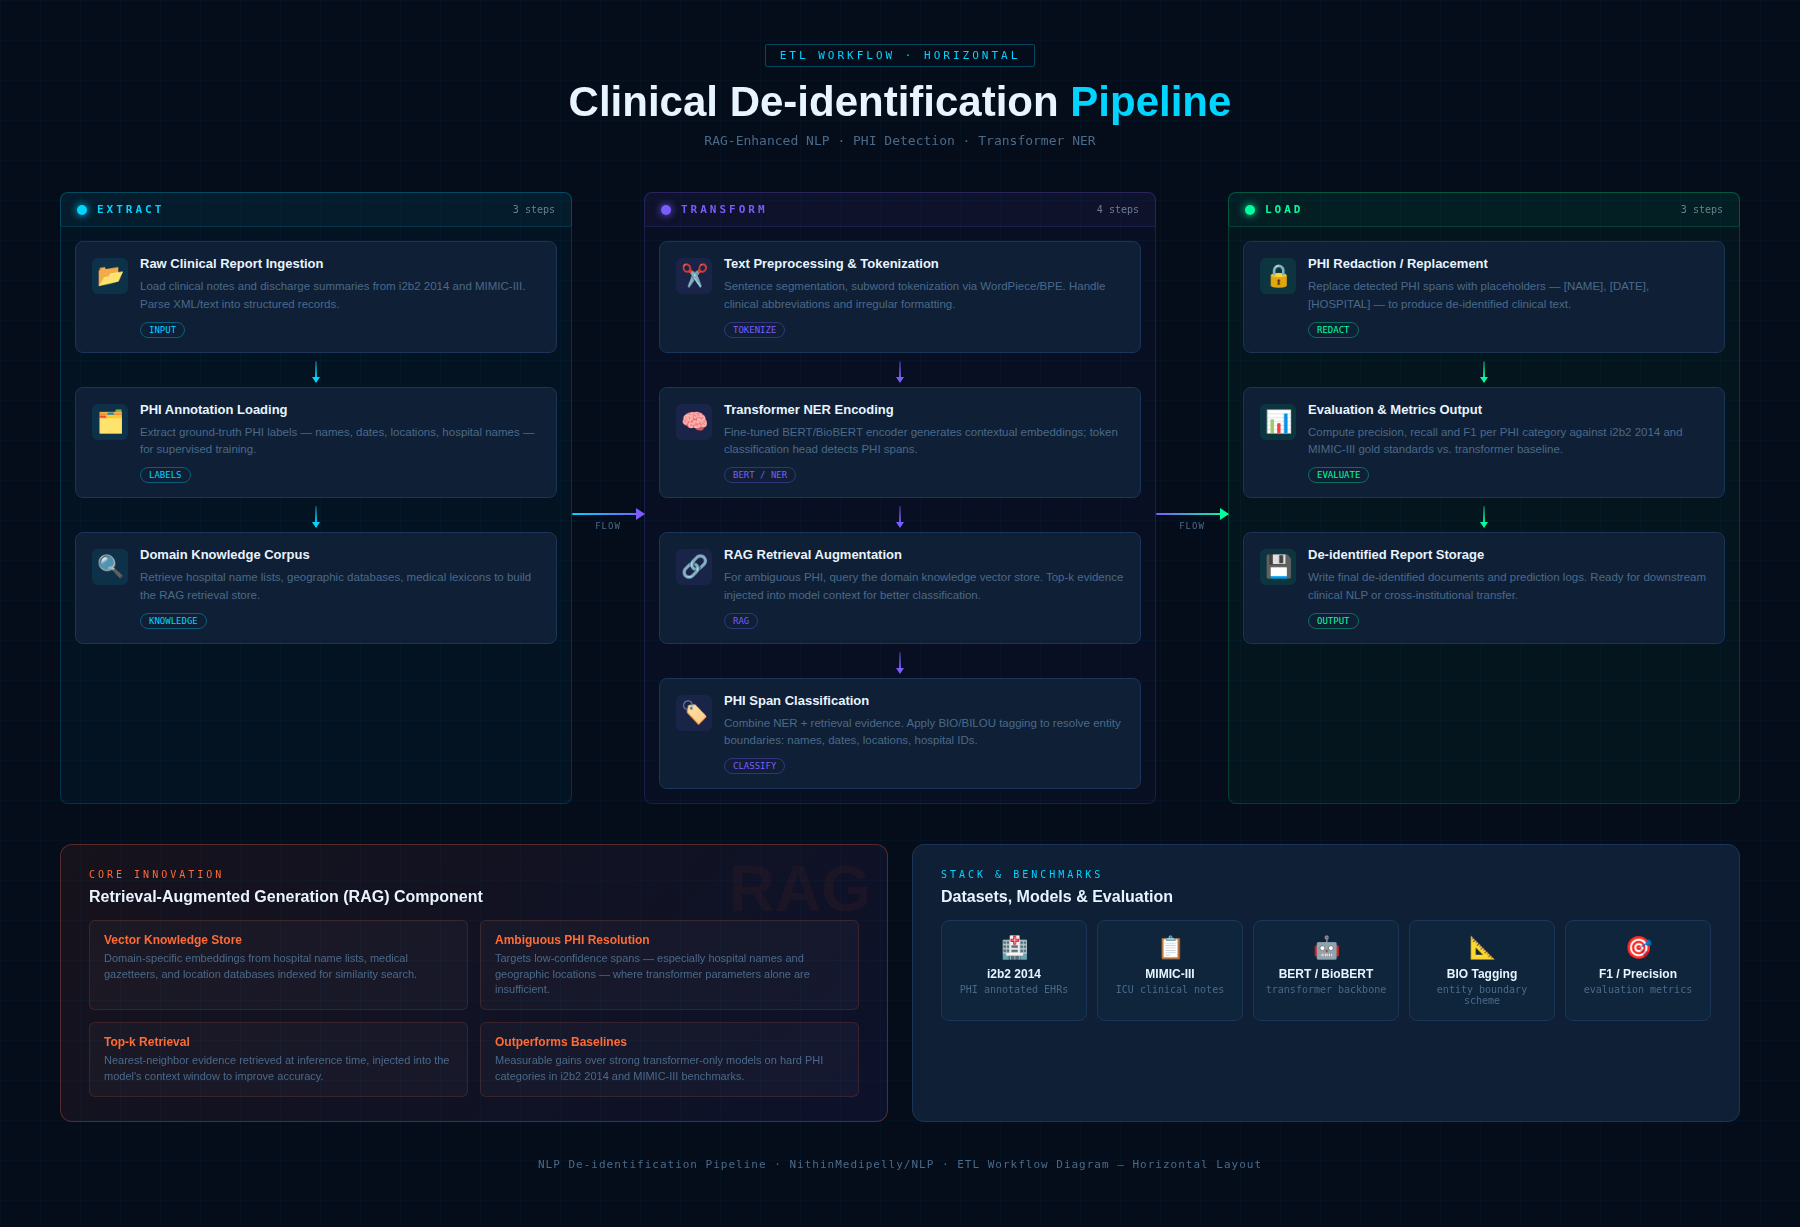Viewport: 1800px width, 1227px height.
Task: Select the magnifier icon on Domain Knowledge Corpus
Action: 109,567
